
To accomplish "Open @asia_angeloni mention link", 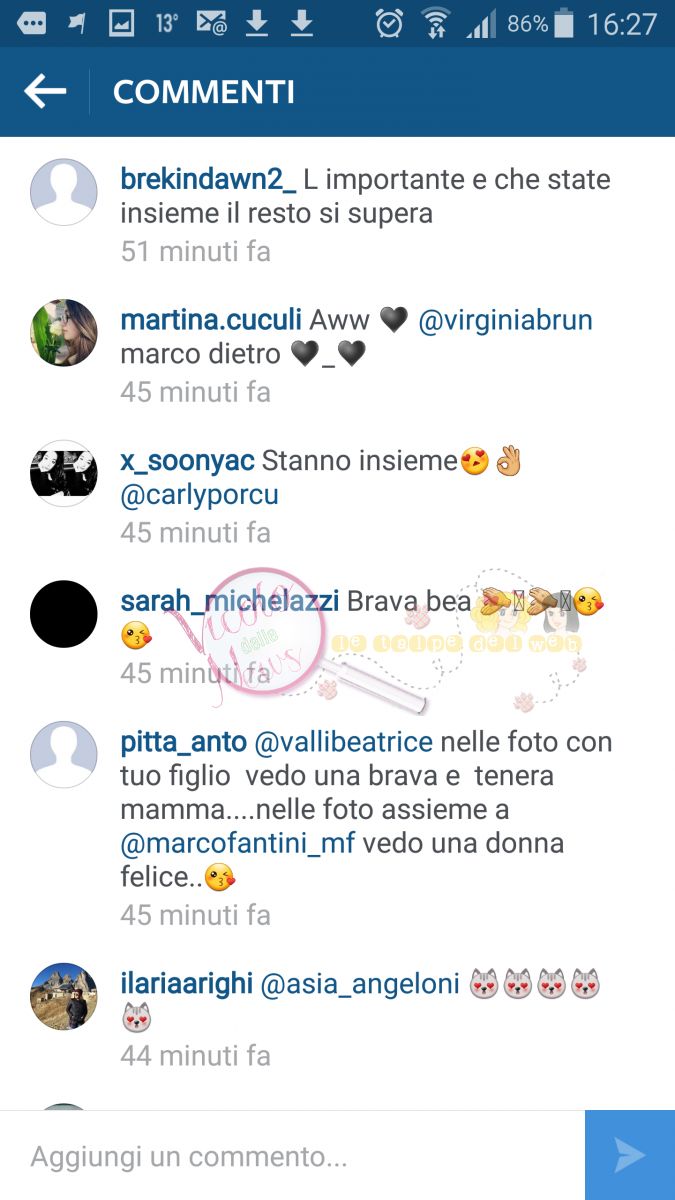I will tap(360, 984).
